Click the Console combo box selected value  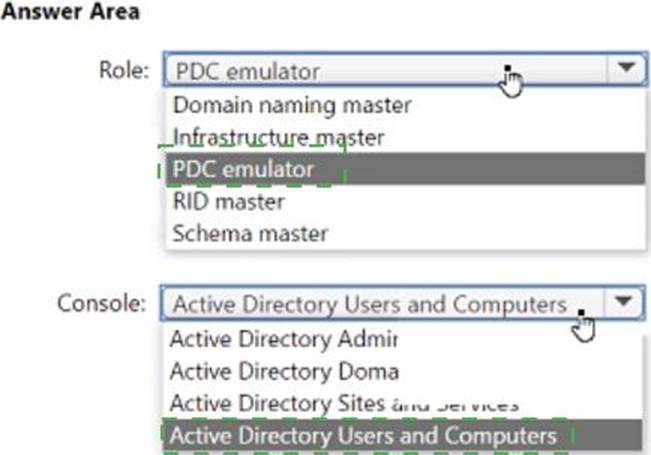click(370, 303)
